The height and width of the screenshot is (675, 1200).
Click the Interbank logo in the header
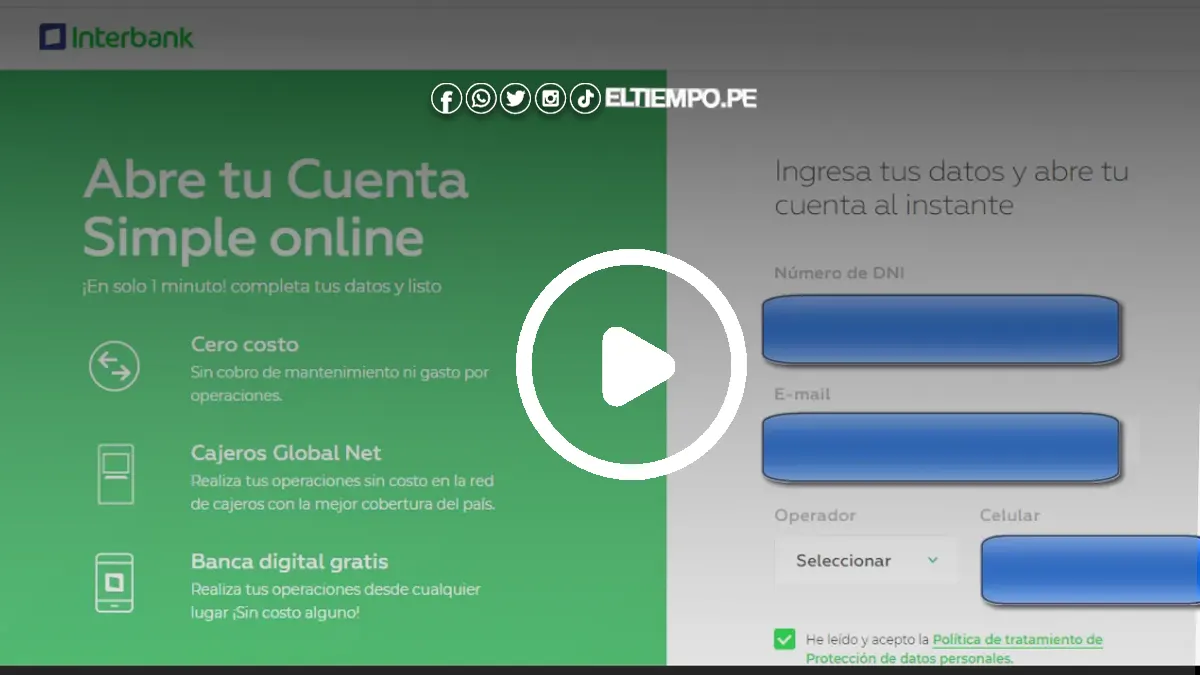(116, 38)
